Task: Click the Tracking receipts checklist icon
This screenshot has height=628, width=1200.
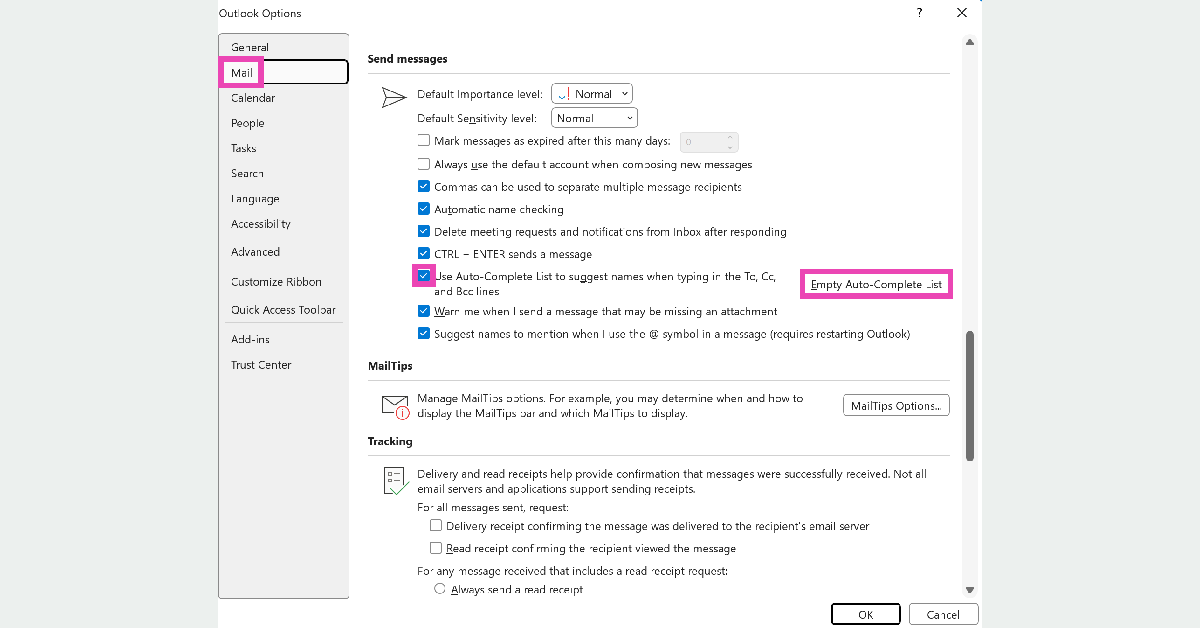Action: 396,481
